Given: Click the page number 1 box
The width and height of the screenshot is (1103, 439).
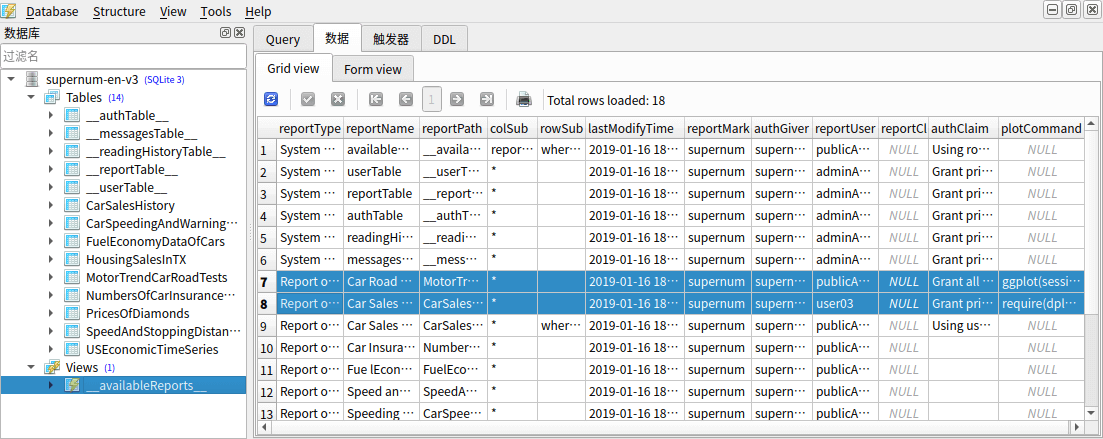Looking at the screenshot, I should tap(431, 99).
